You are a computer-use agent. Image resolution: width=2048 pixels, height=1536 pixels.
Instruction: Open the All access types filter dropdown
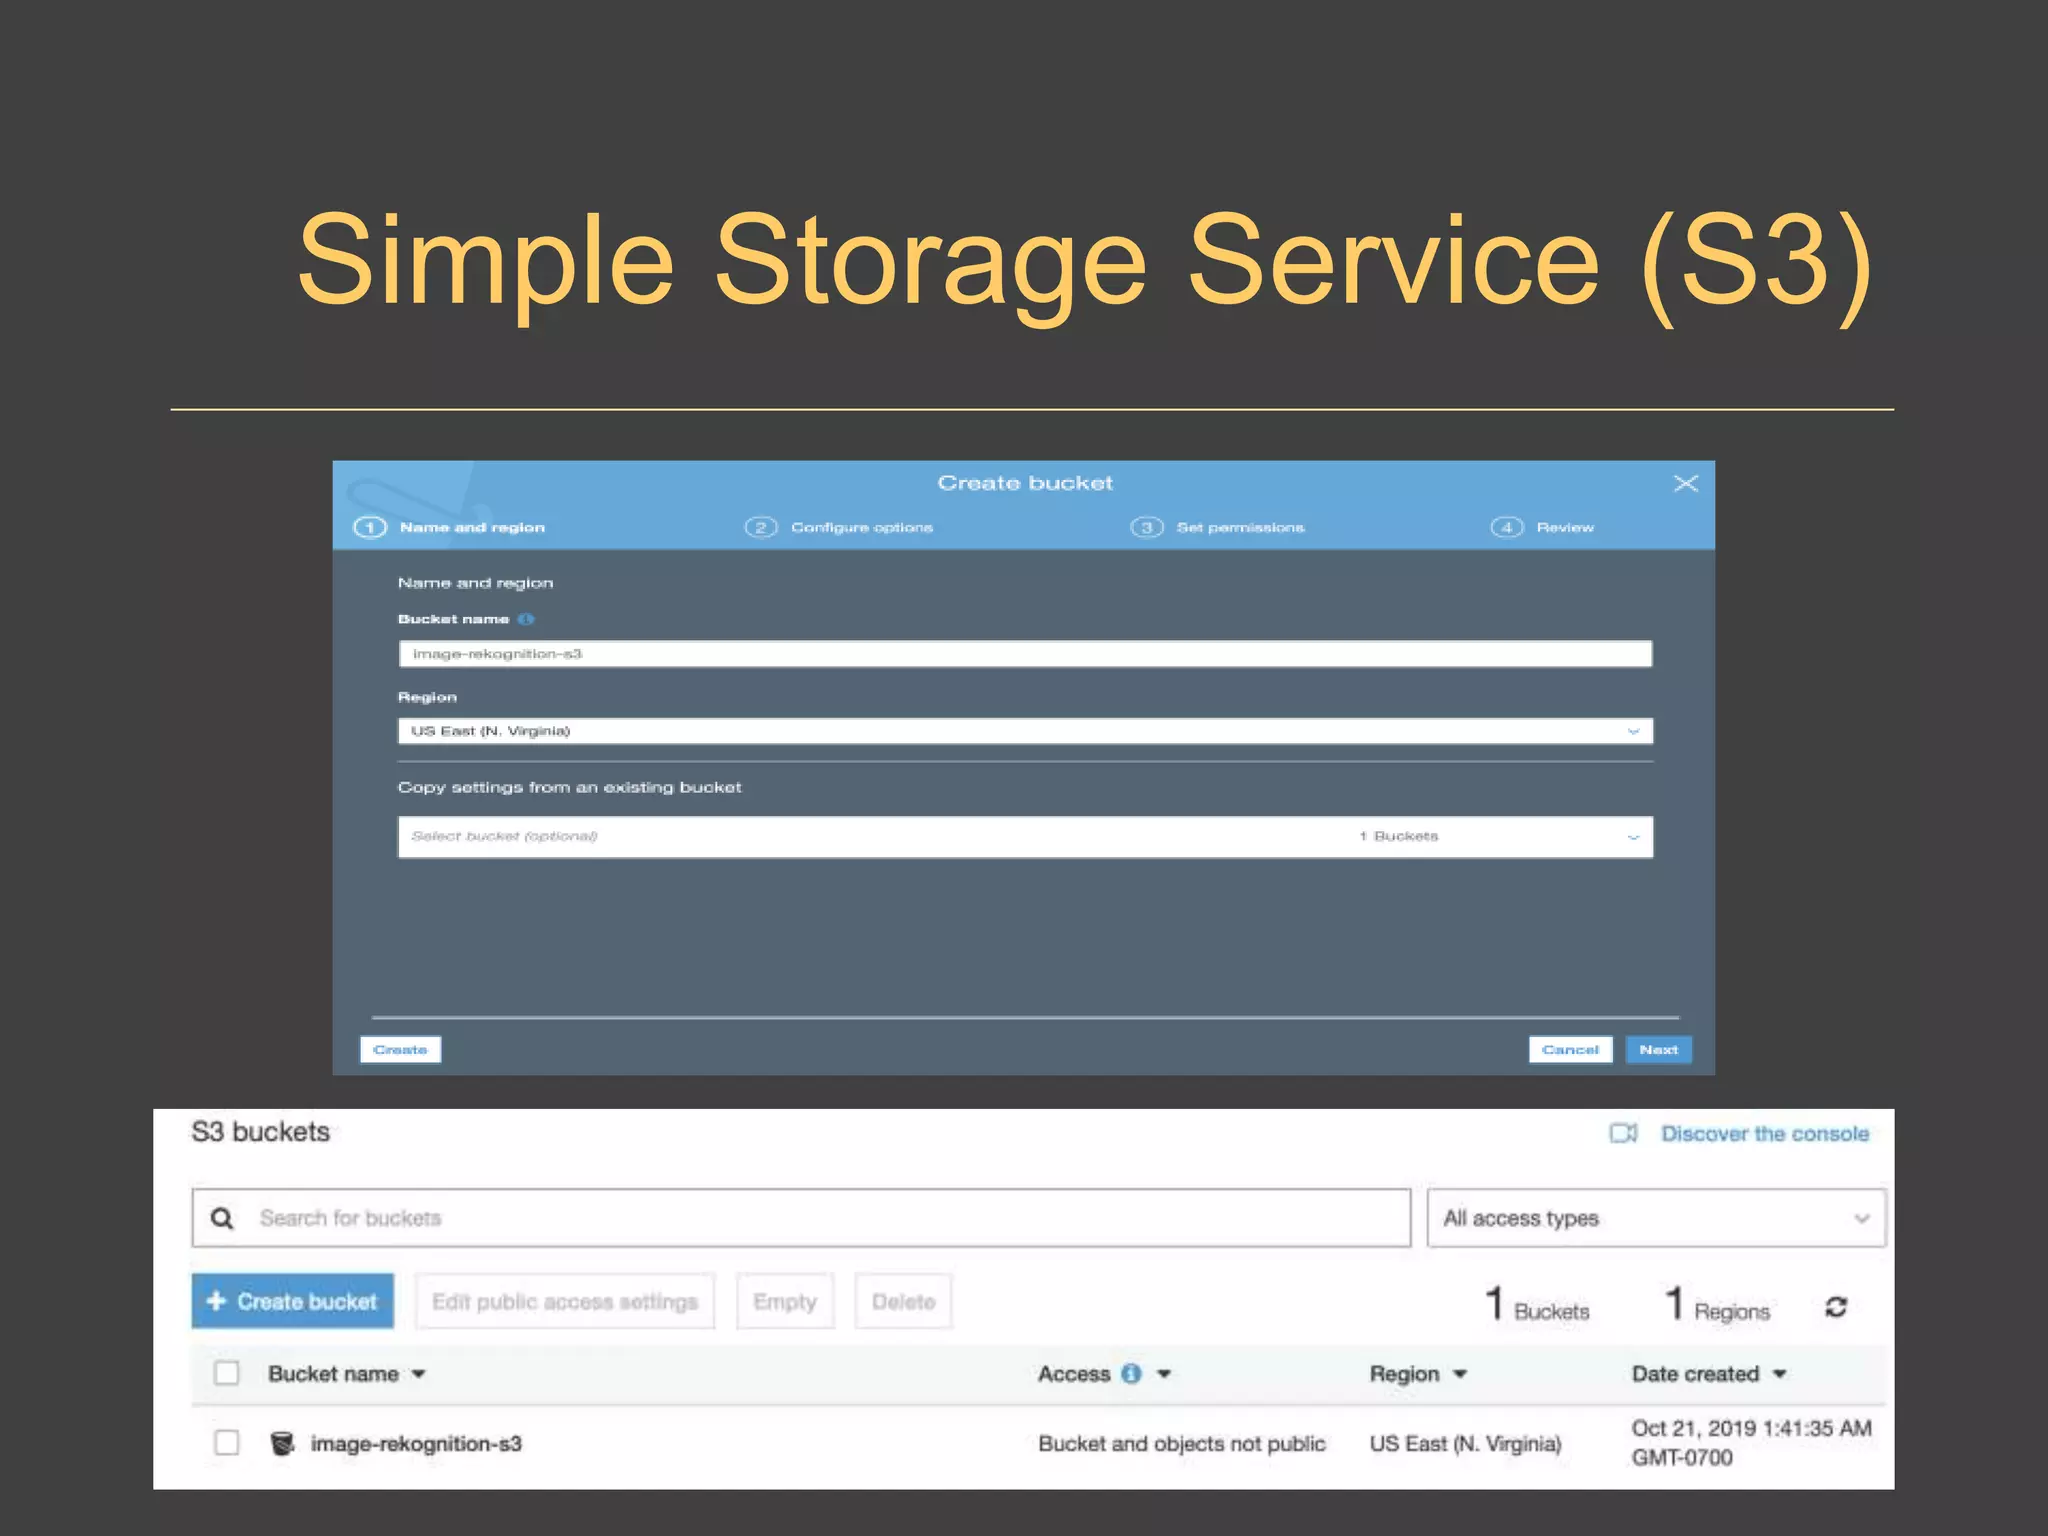(1656, 1218)
